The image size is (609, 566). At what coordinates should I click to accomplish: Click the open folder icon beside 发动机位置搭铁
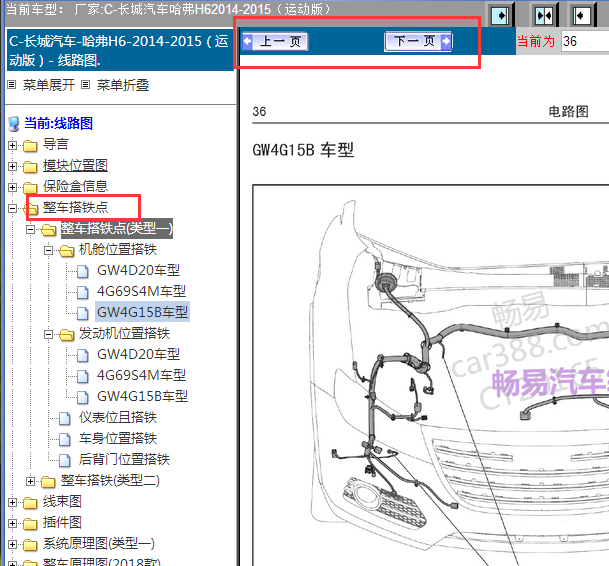pos(66,335)
